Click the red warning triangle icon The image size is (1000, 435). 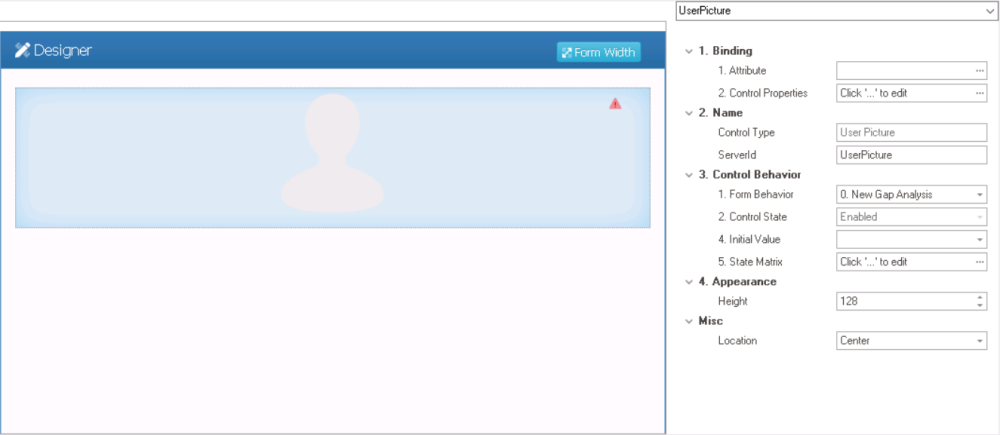[x=615, y=103]
